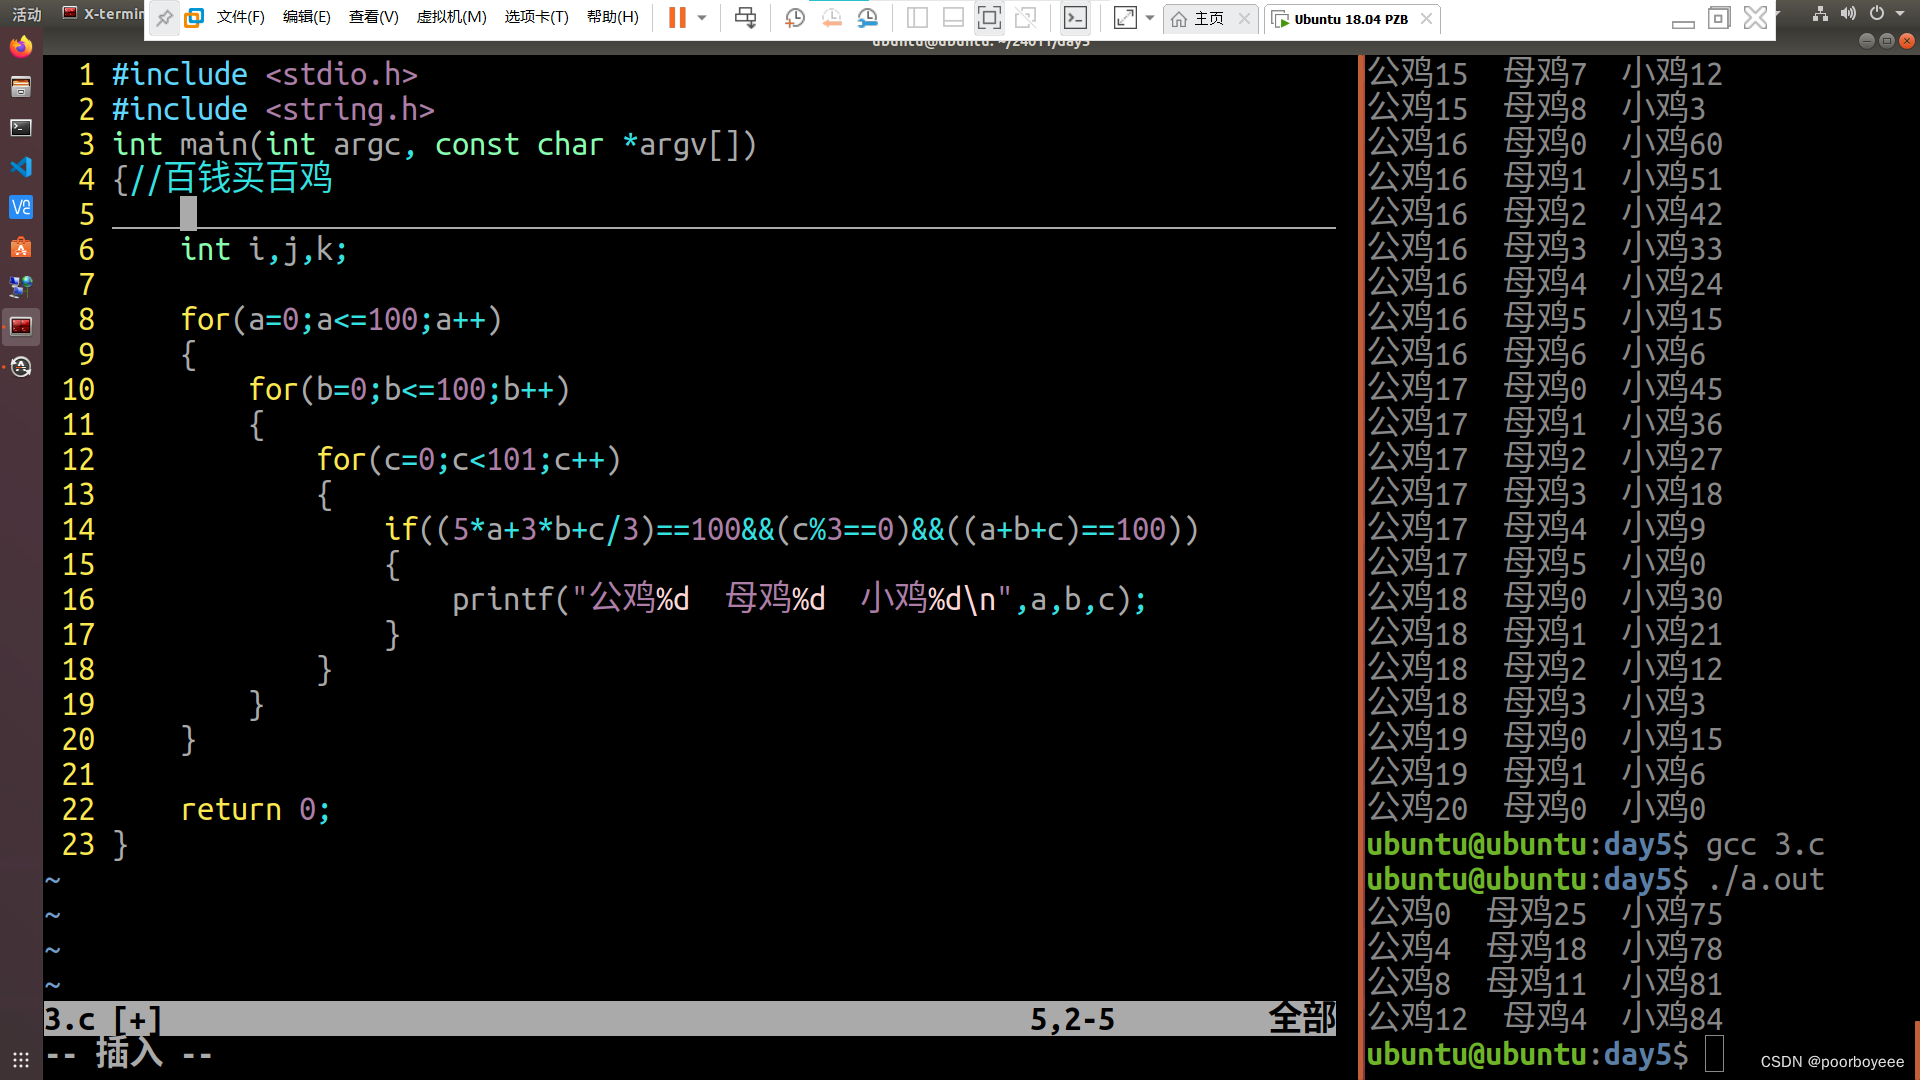Open the 虚拟机(M) menu

(451, 18)
